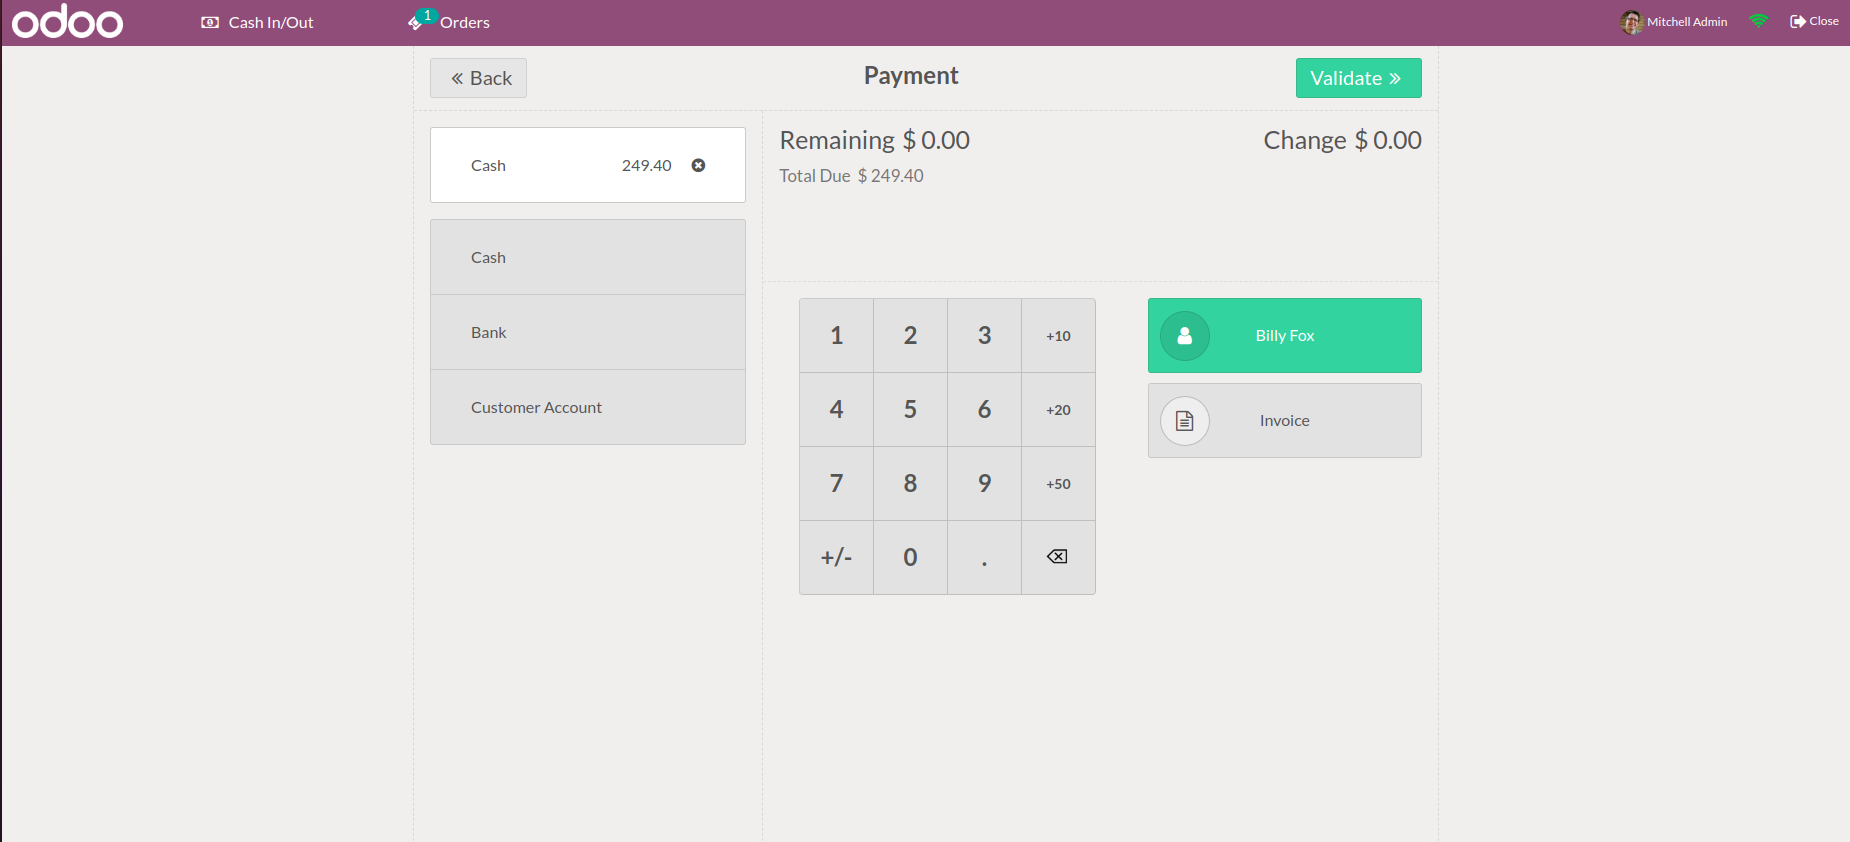Add +10 to the amount
The image size is (1850, 842).
pyautogui.click(x=1058, y=336)
